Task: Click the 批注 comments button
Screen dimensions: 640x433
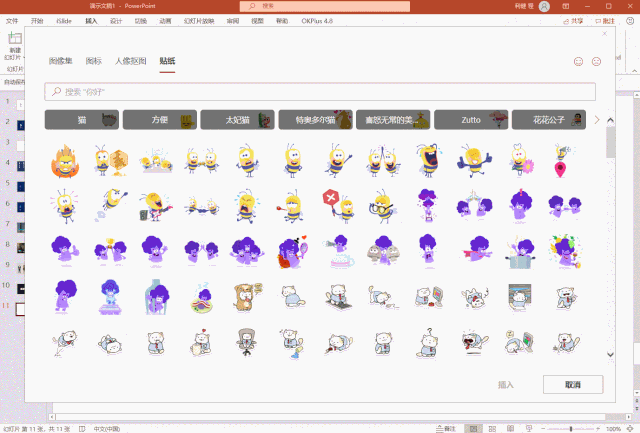Action: pyautogui.click(x=604, y=21)
